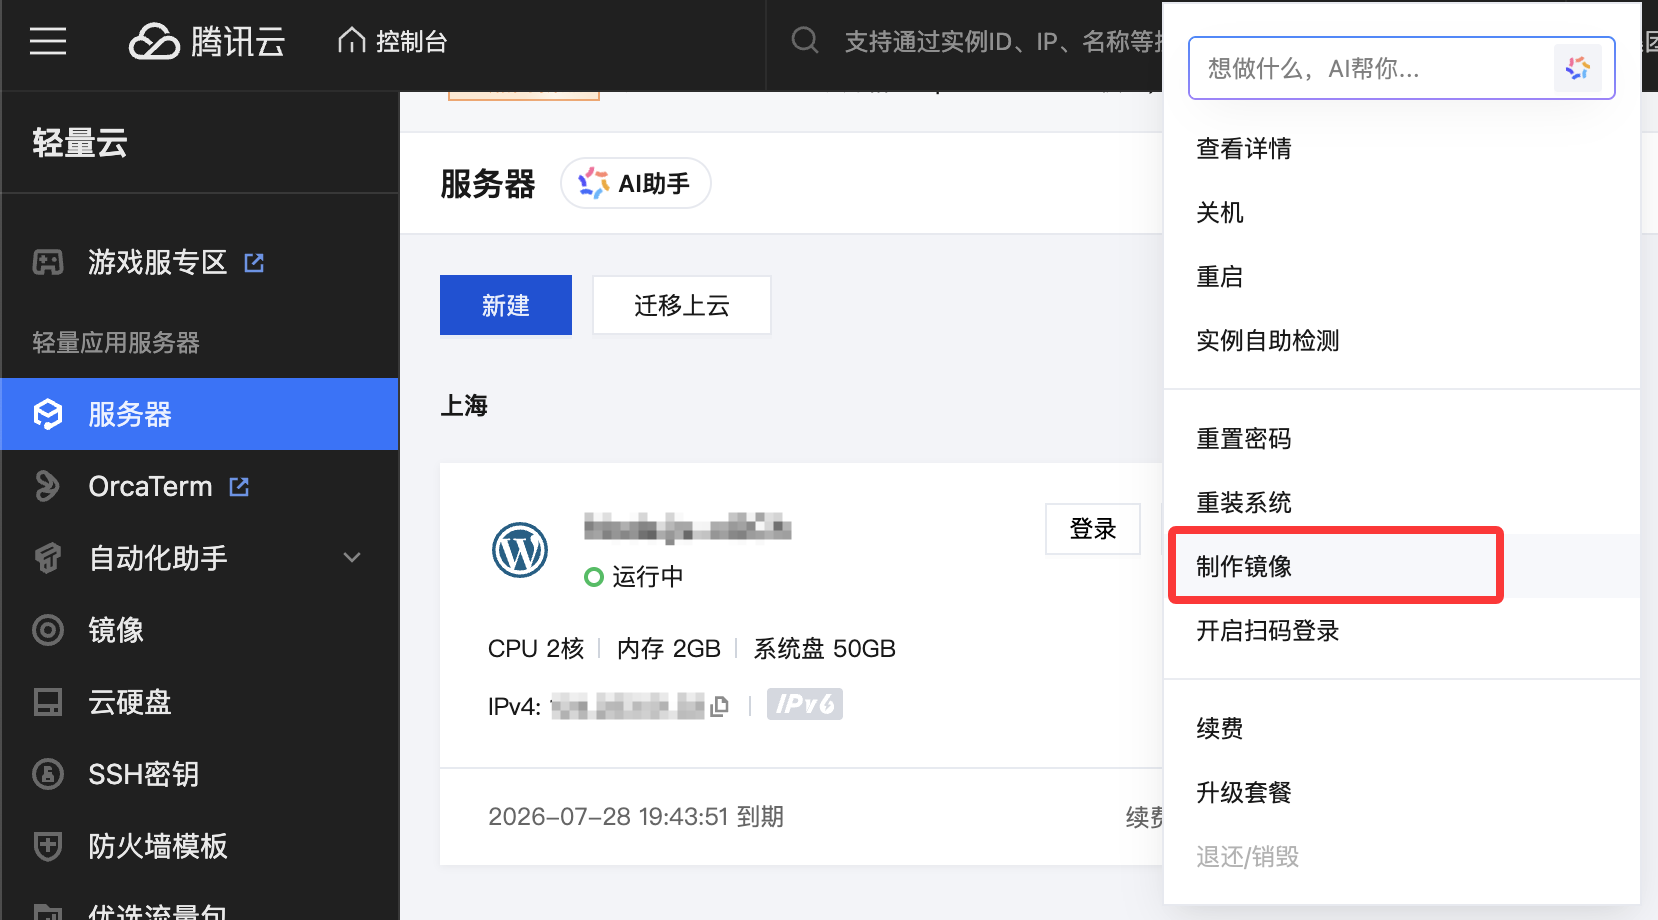Click 重置密码 menu entry

tap(1244, 439)
